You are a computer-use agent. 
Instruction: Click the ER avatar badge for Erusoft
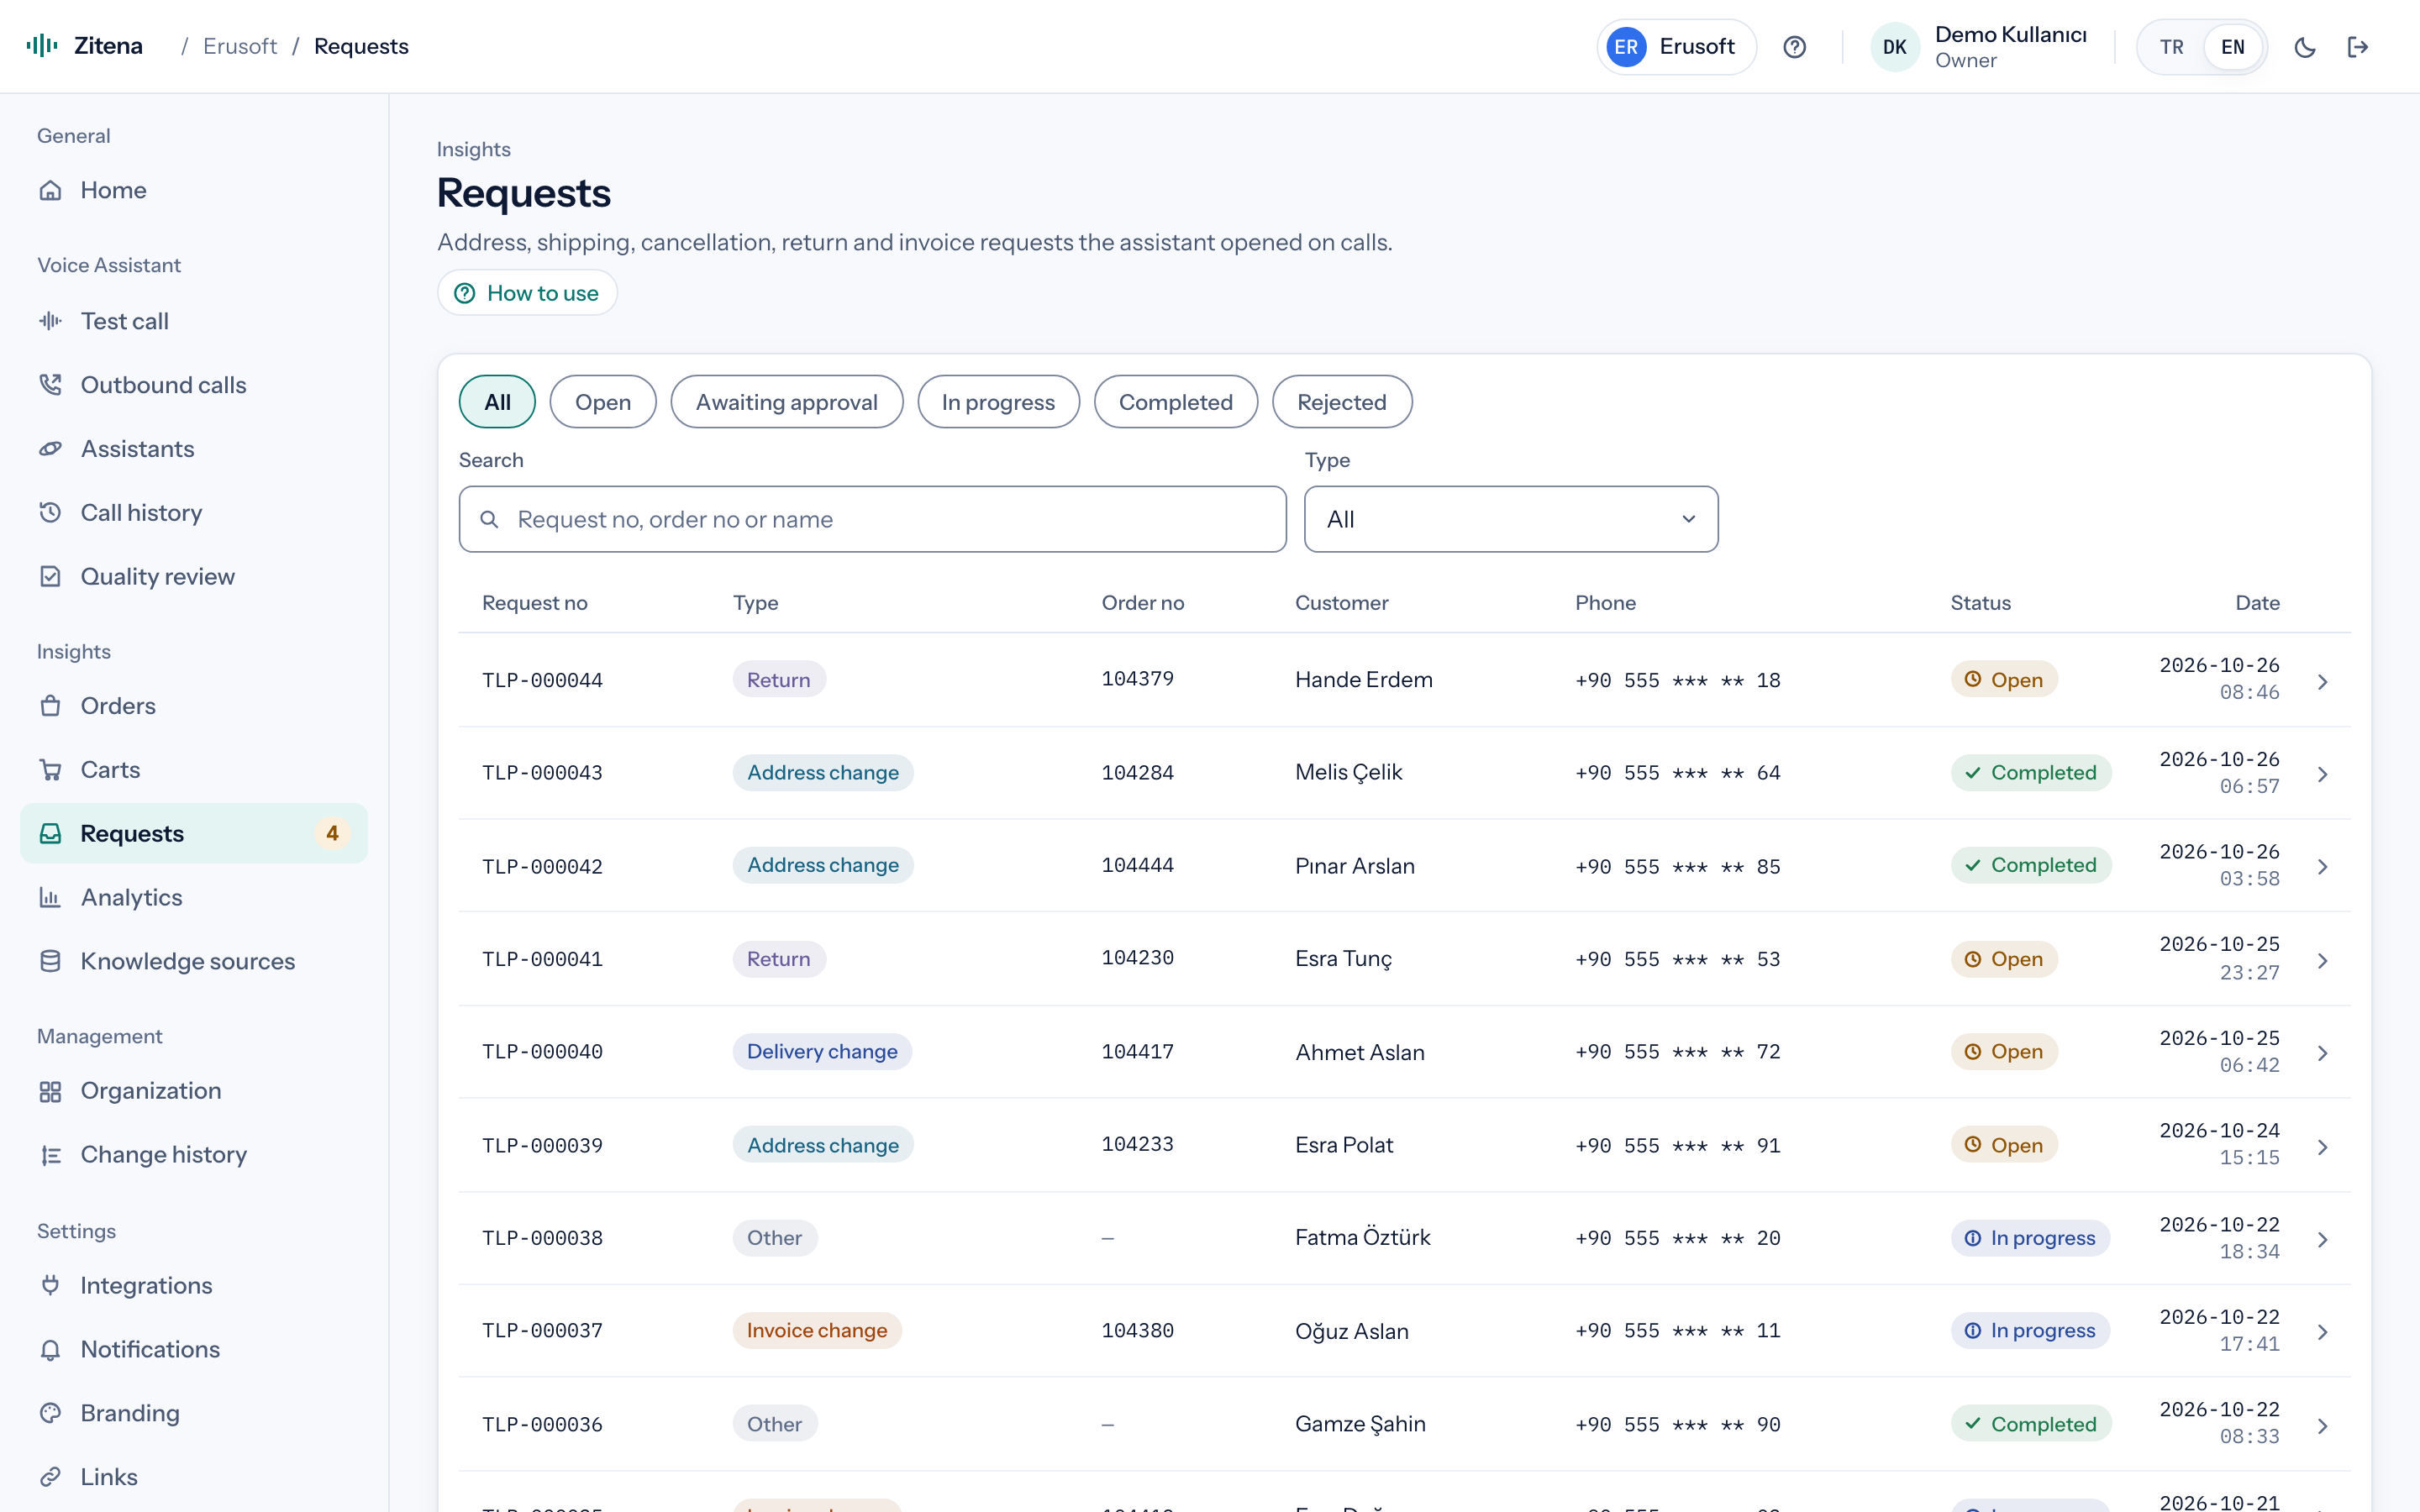pos(1626,47)
